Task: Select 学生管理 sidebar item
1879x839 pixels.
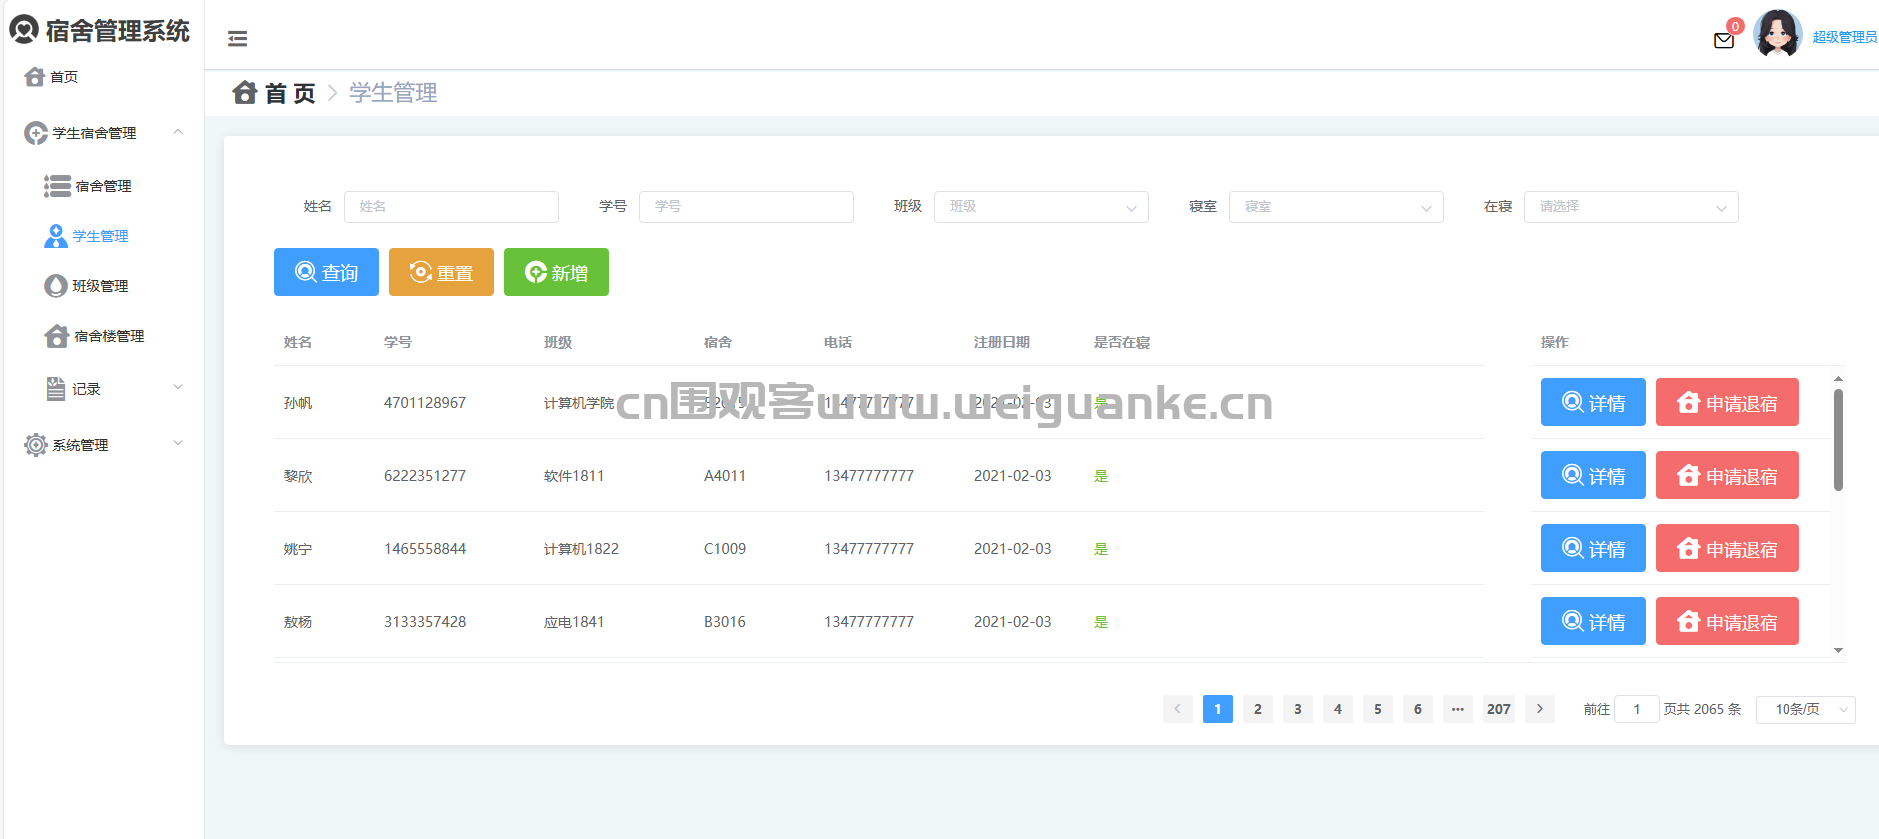Action: click(x=102, y=236)
